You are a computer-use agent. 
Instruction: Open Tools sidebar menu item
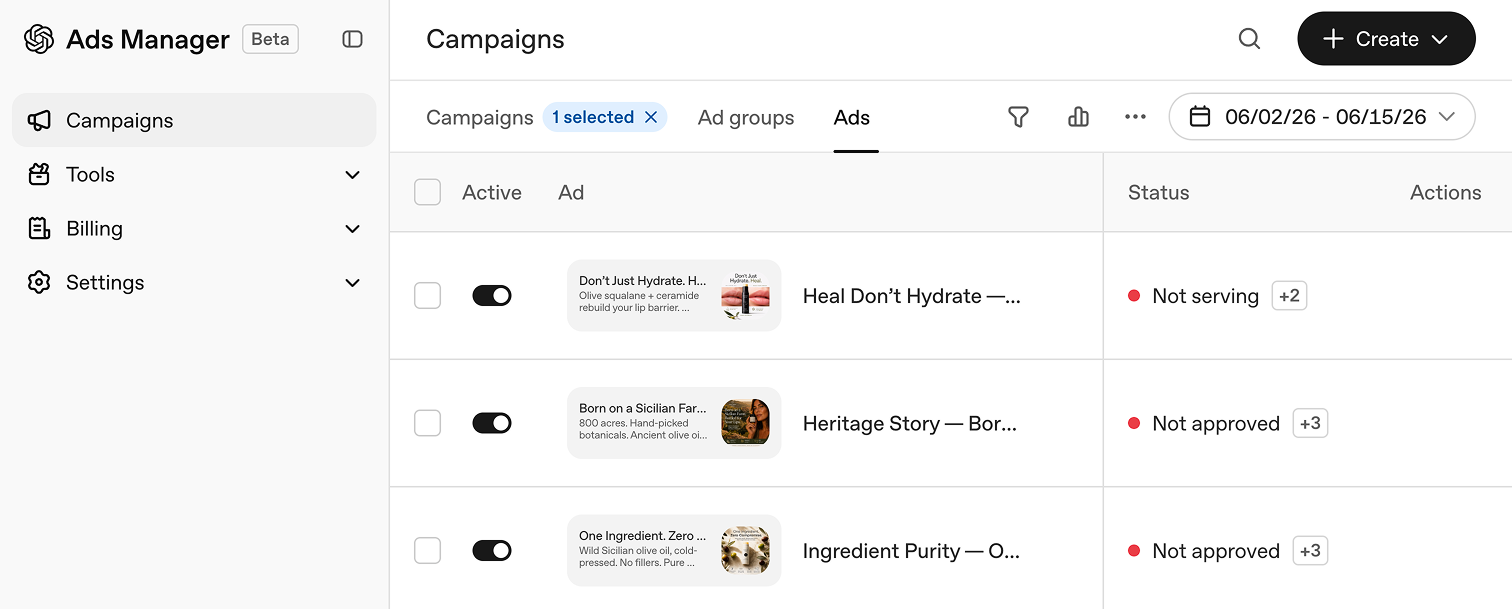(194, 174)
